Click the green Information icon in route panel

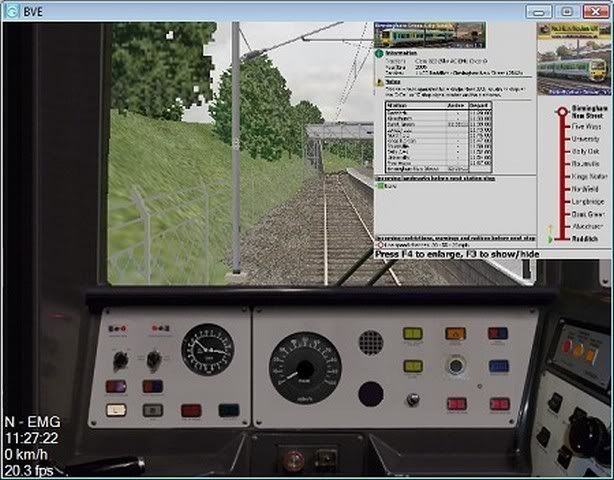379,54
